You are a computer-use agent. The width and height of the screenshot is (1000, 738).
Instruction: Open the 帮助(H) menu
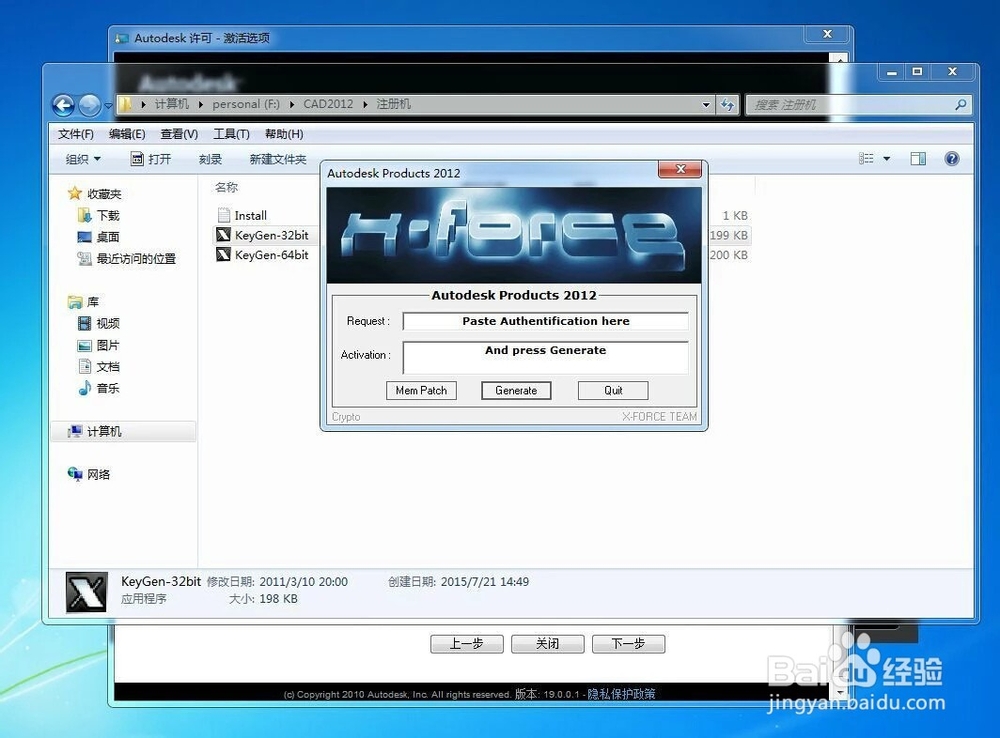tap(284, 134)
